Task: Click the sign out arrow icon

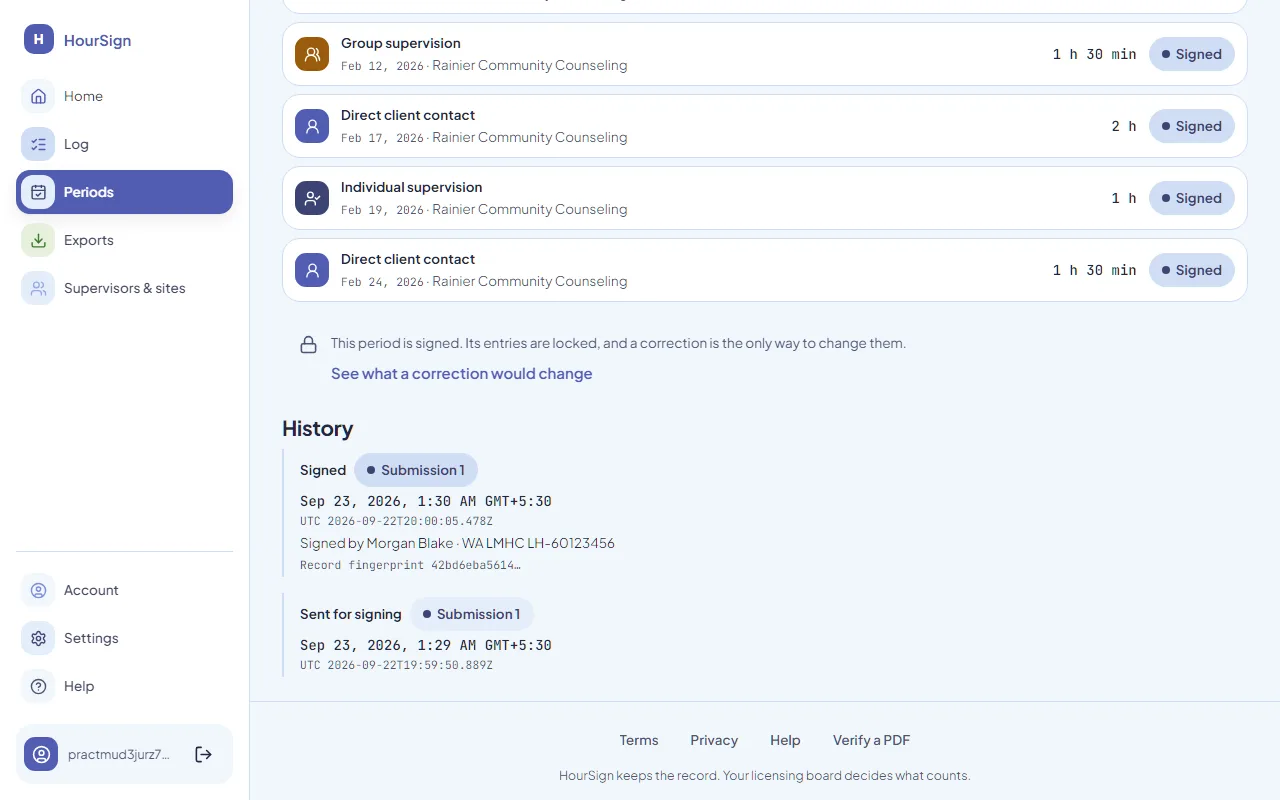Action: tap(203, 754)
